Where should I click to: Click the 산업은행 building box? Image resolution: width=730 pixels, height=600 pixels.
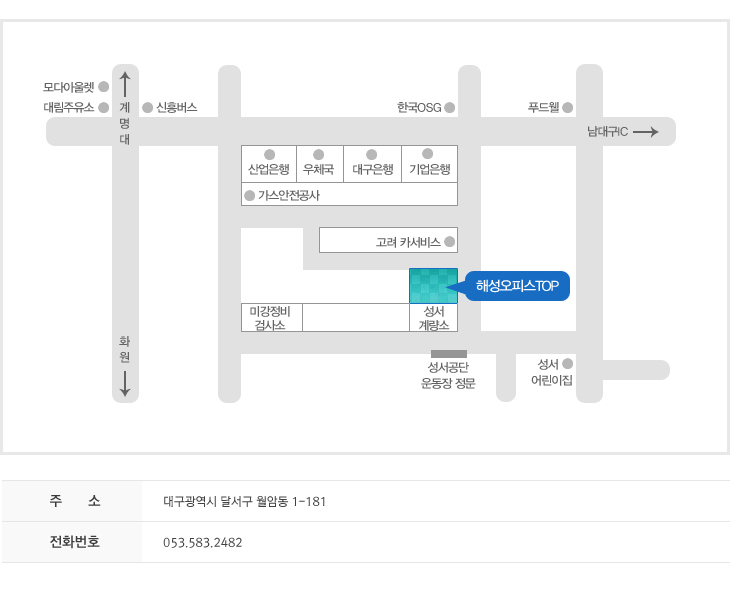tap(269, 163)
